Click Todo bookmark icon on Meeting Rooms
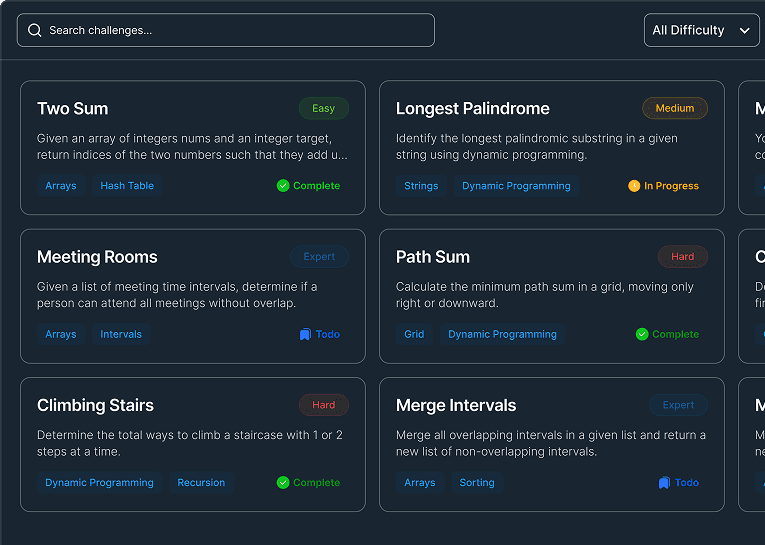The width and height of the screenshot is (765, 545). [305, 334]
